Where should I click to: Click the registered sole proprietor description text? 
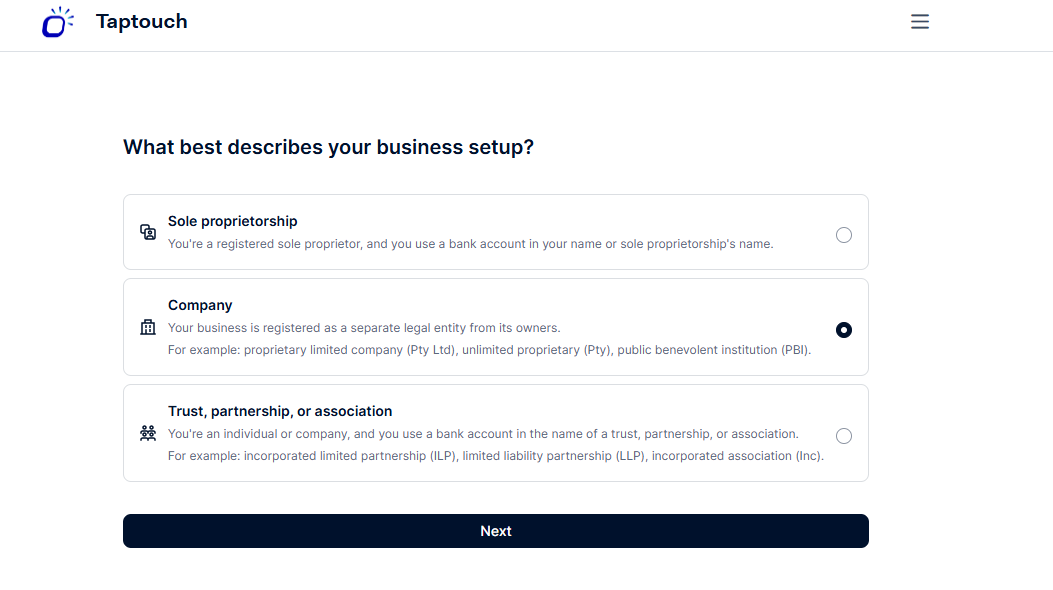click(x=470, y=244)
